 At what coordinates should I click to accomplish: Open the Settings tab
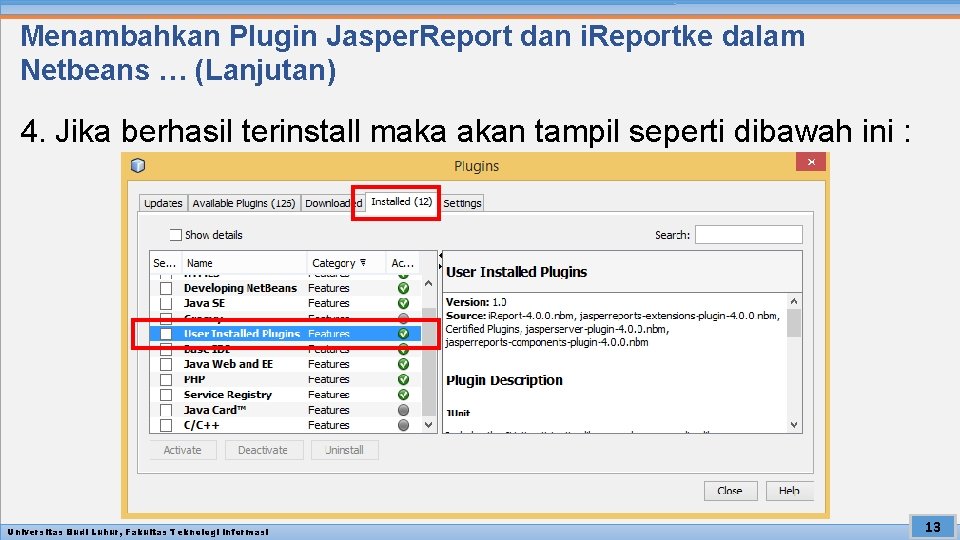(x=462, y=203)
